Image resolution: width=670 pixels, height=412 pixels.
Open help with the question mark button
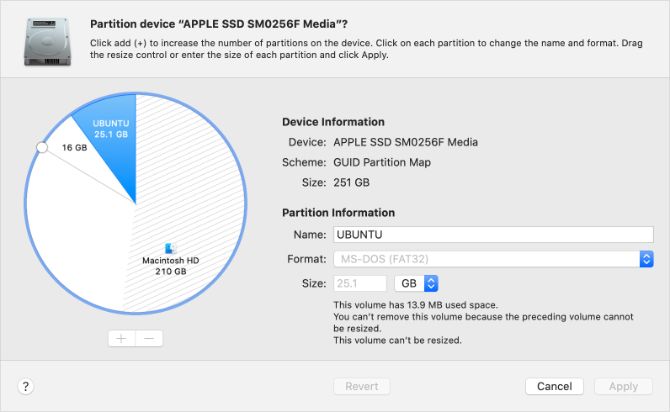click(x=26, y=386)
